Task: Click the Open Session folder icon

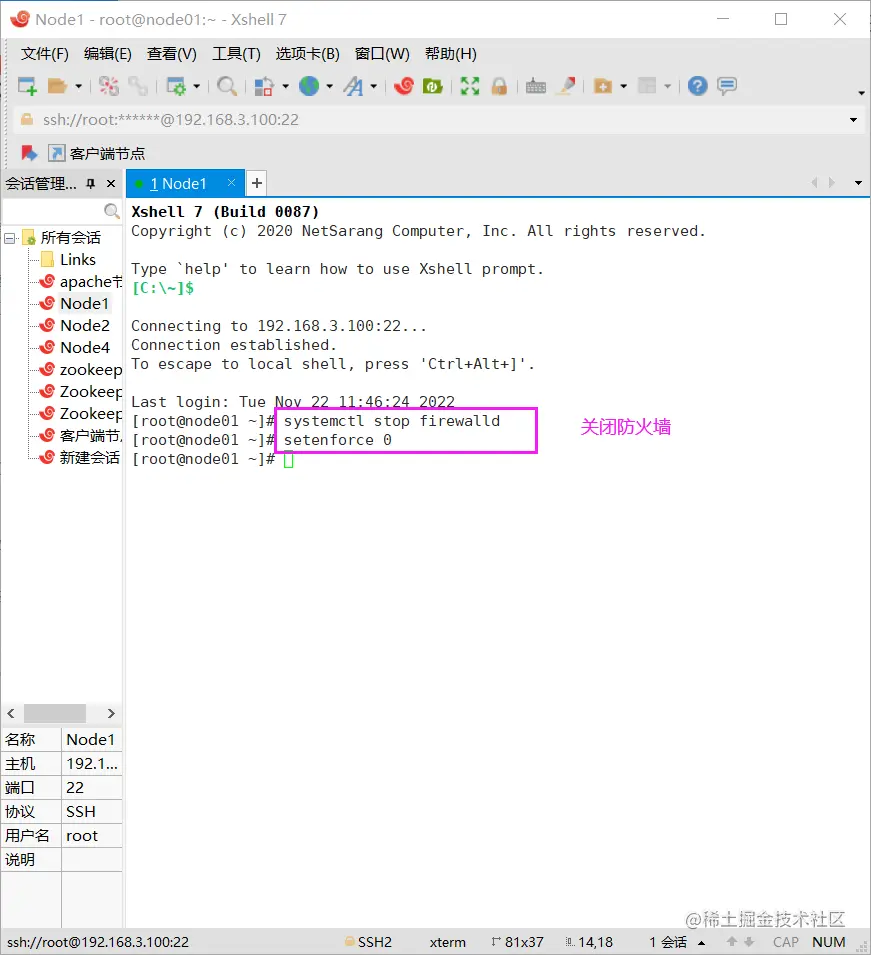Action: [x=57, y=86]
